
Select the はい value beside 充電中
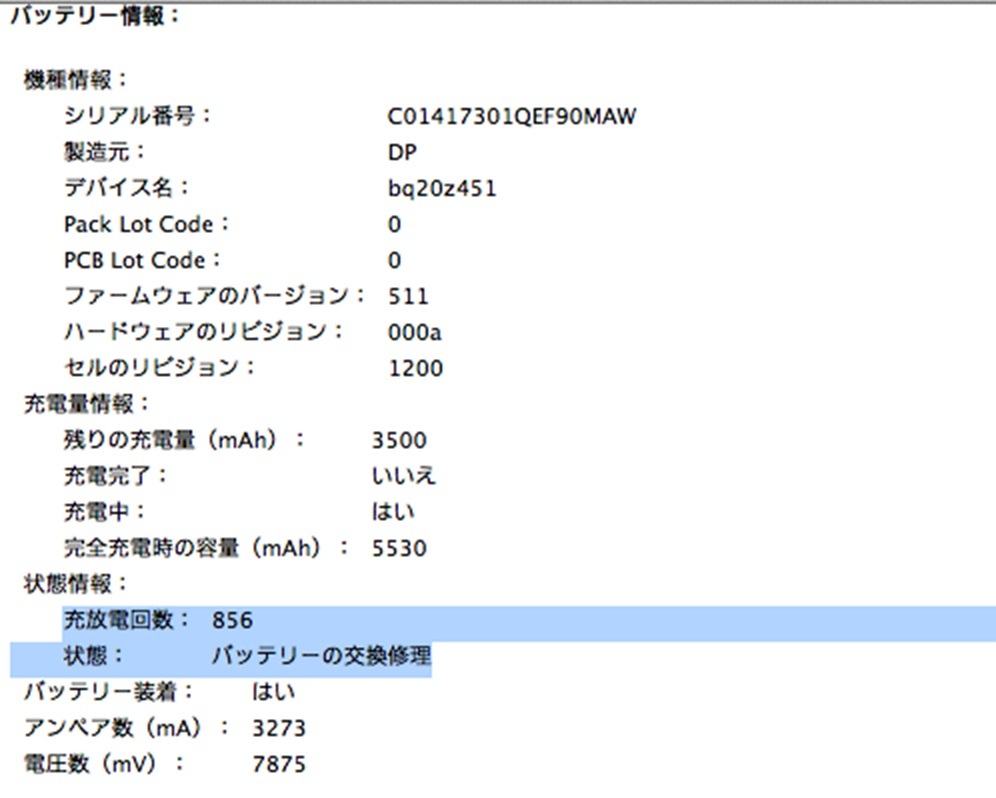(393, 512)
